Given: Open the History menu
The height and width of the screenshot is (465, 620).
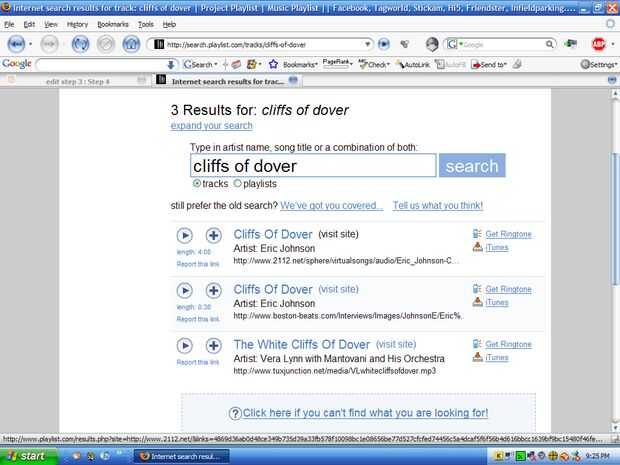Looking at the screenshot, I should (x=78, y=24).
